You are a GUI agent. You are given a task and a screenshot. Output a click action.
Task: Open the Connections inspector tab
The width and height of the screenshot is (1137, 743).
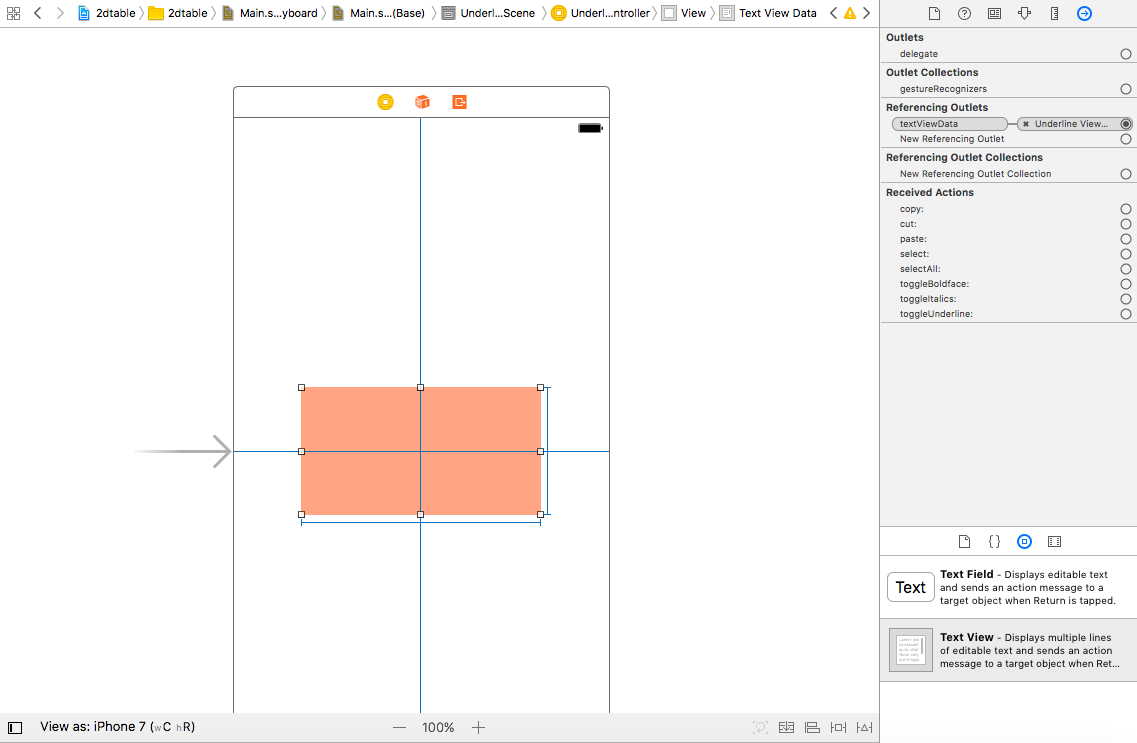[x=1084, y=14]
